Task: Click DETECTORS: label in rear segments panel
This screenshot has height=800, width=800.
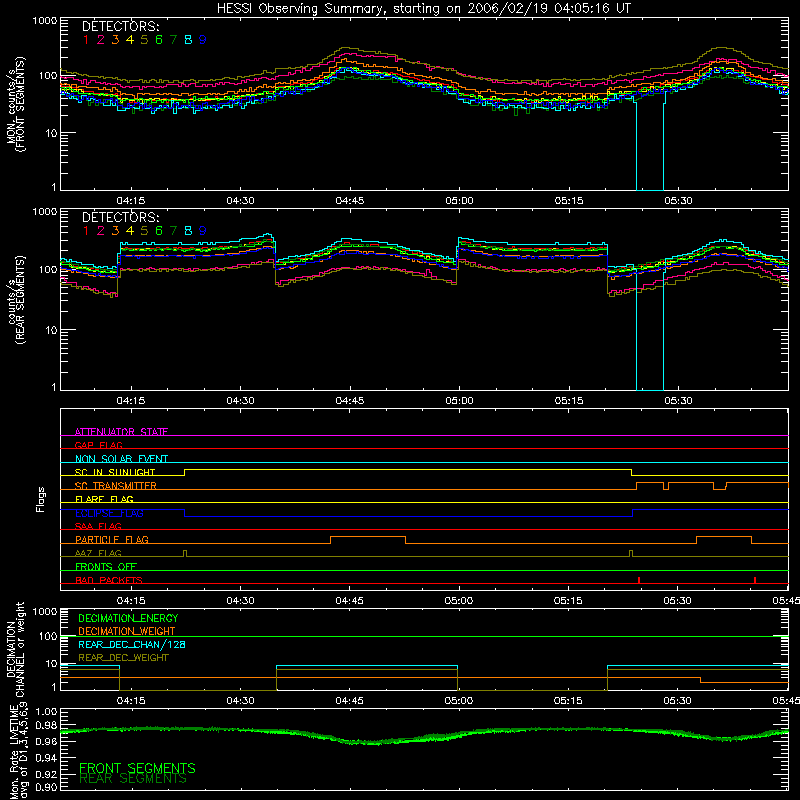Action: tap(120, 217)
